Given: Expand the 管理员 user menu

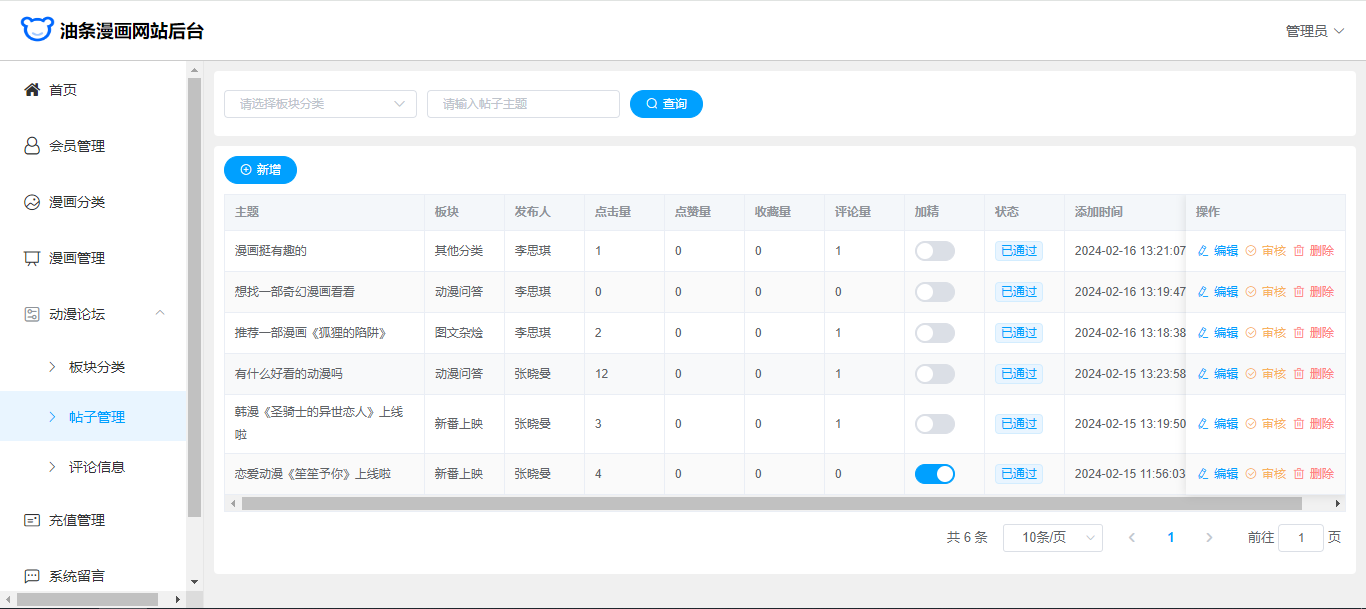Looking at the screenshot, I should 1314,31.
